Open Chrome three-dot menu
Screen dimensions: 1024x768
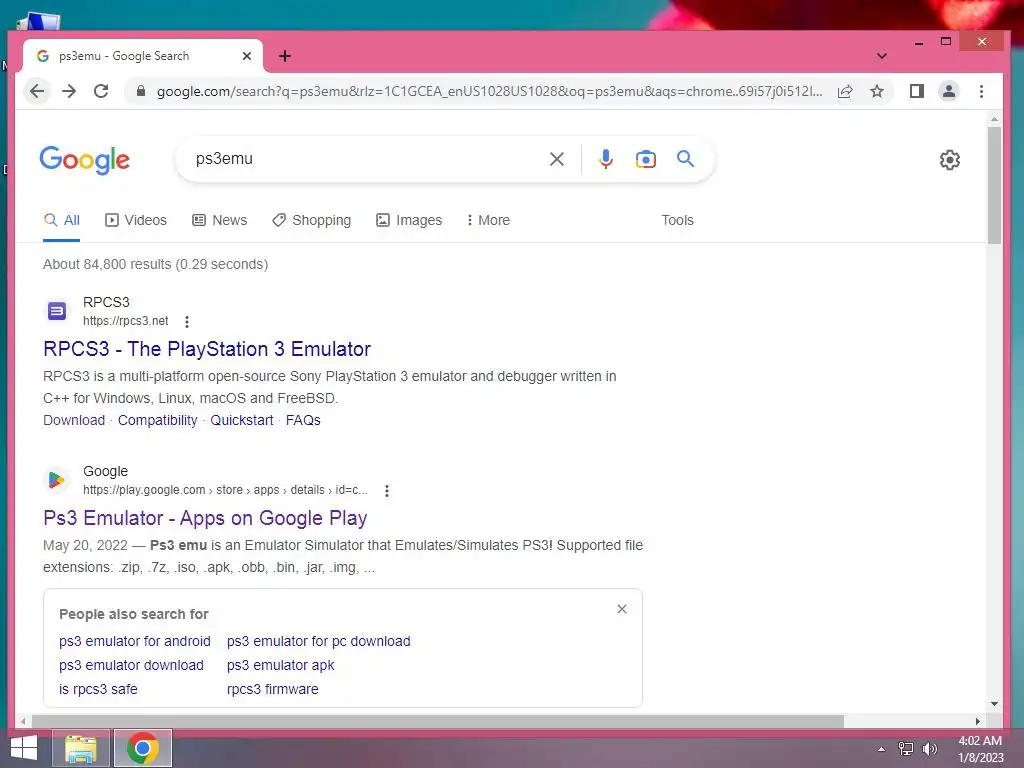[981, 91]
